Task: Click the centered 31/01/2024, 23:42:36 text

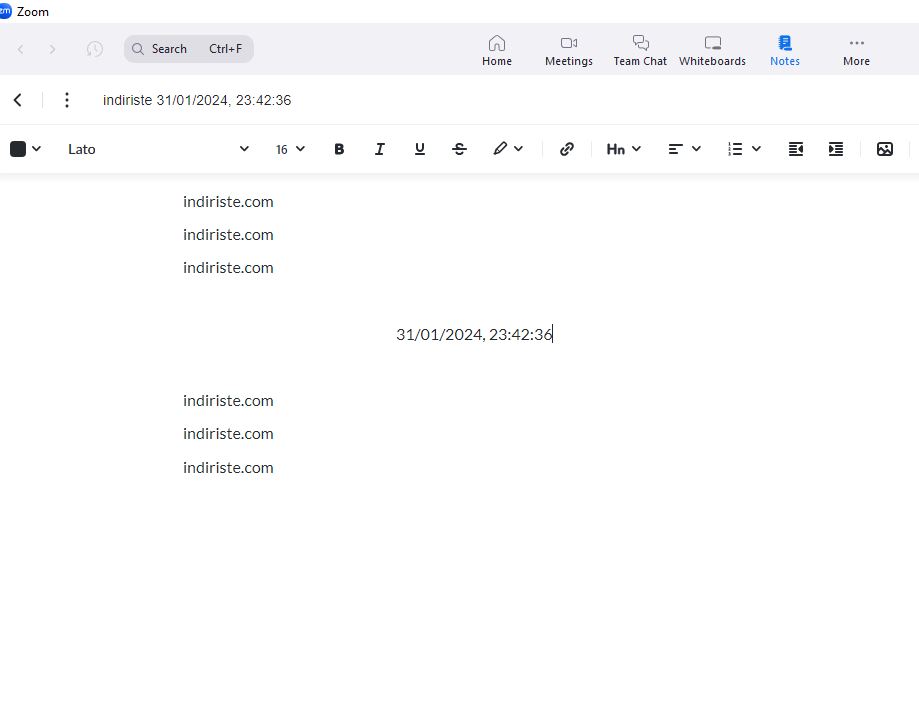Action: point(474,335)
